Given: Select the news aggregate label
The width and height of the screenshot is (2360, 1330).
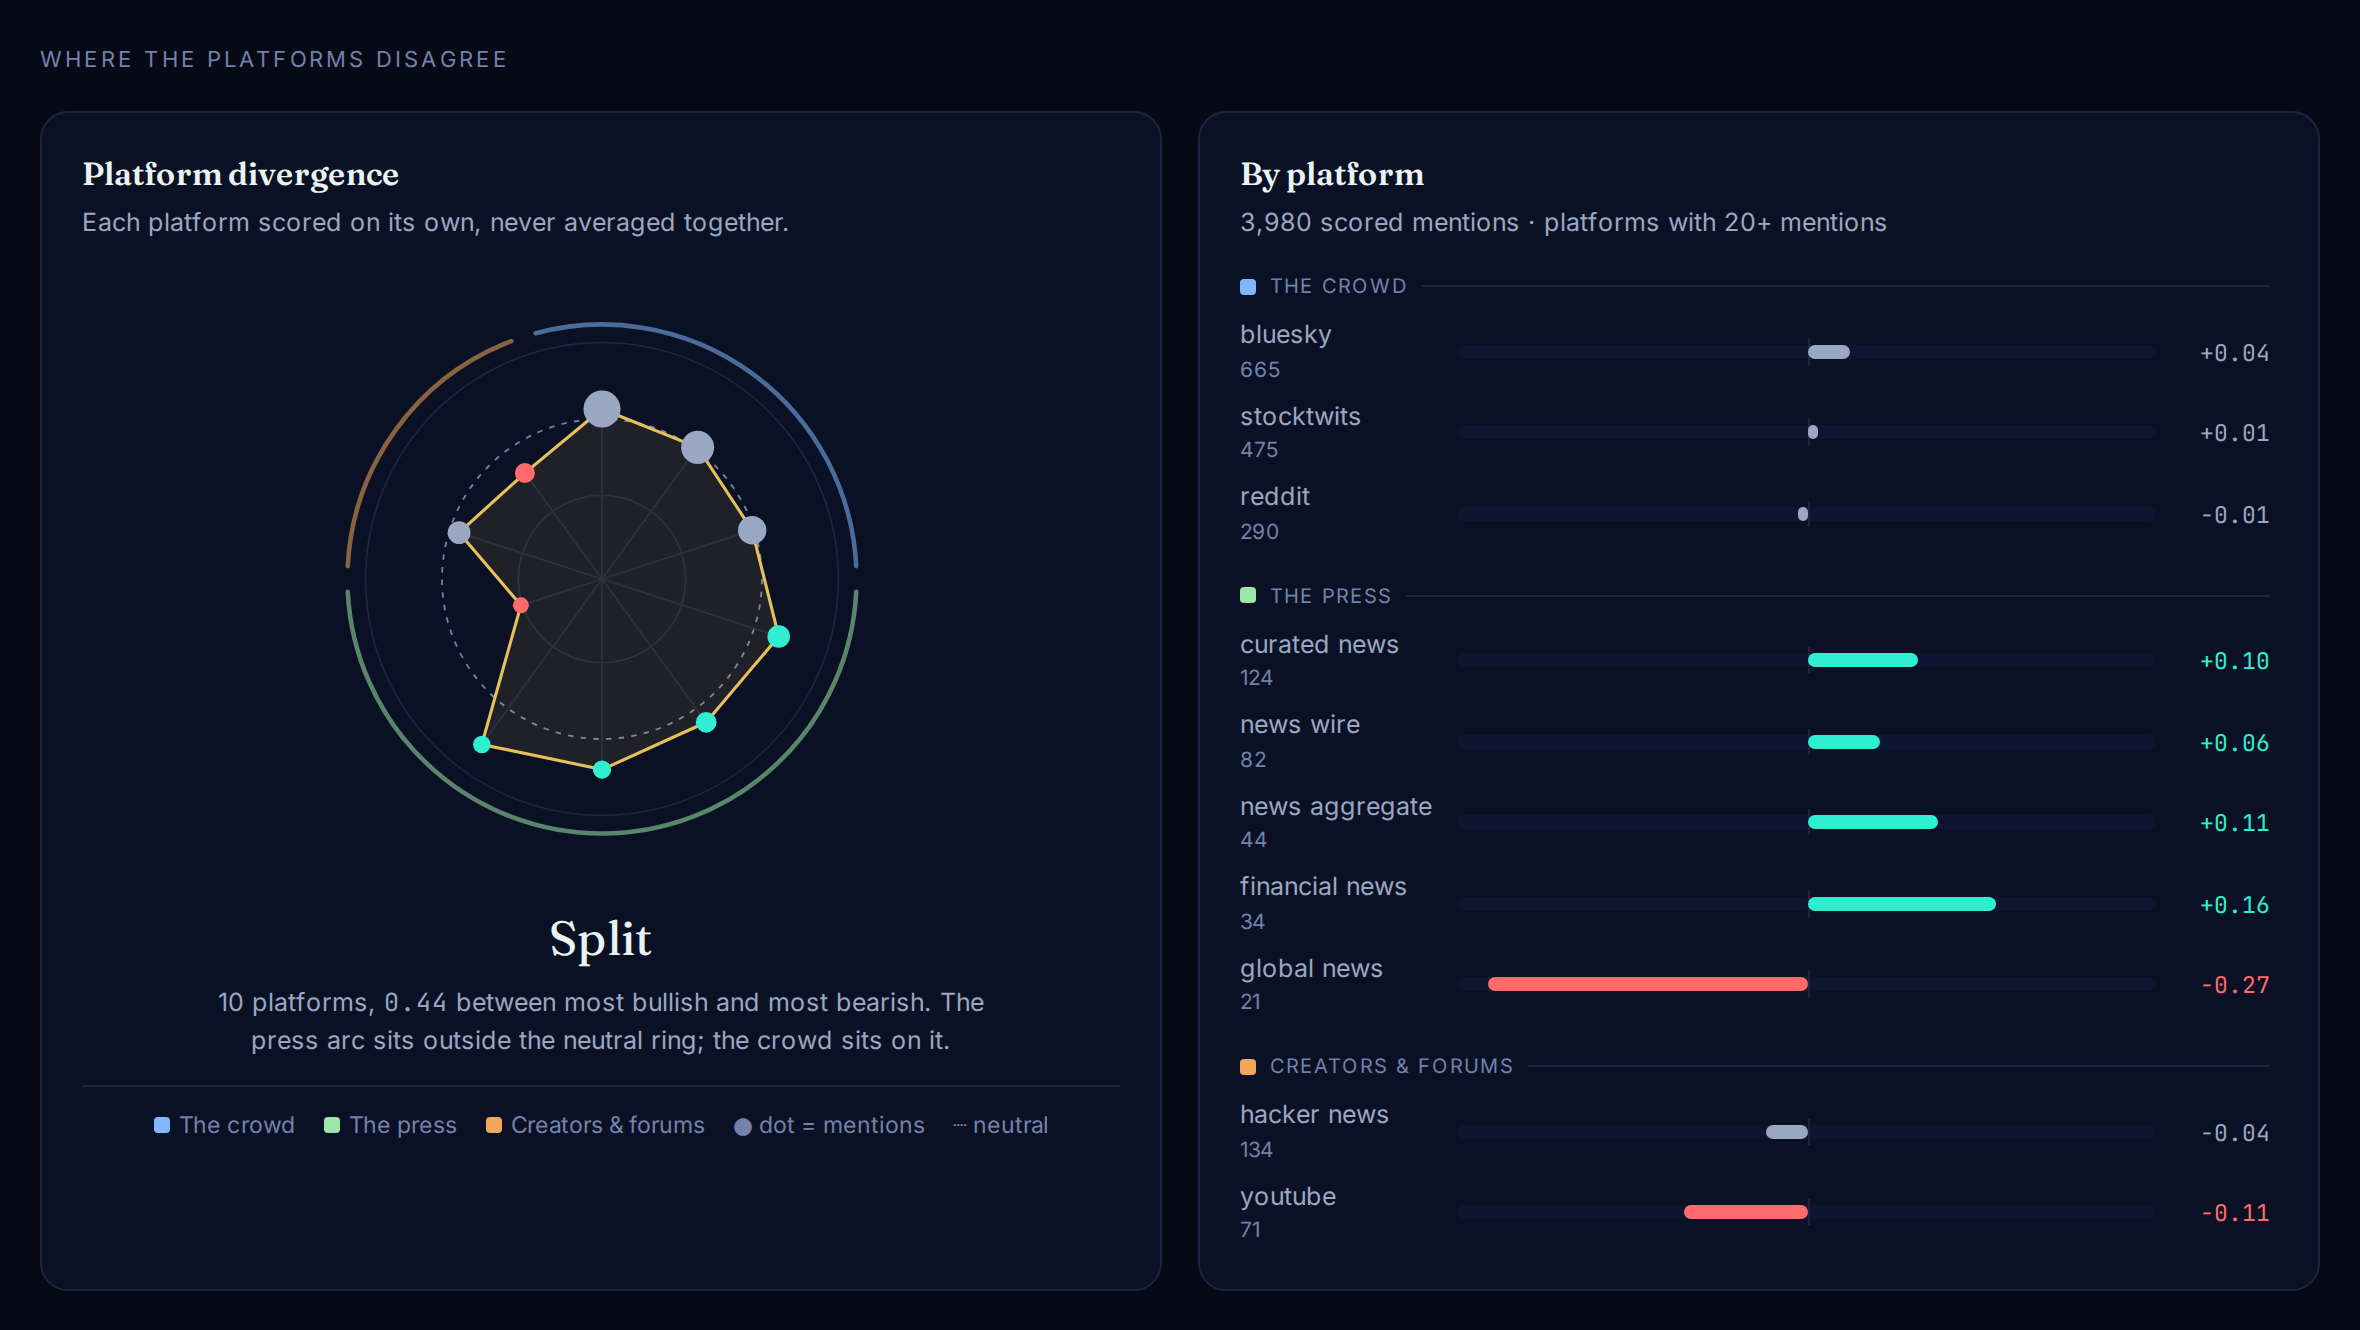Looking at the screenshot, I should pyautogui.click(x=1336, y=807).
